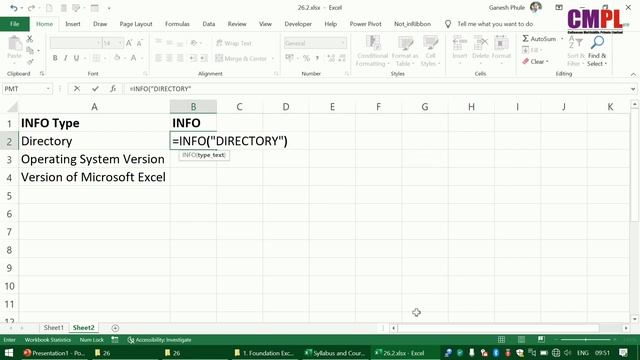The height and width of the screenshot is (360, 640).
Task: Click the Undo icon in quick access toolbar
Action: (x=13, y=8)
